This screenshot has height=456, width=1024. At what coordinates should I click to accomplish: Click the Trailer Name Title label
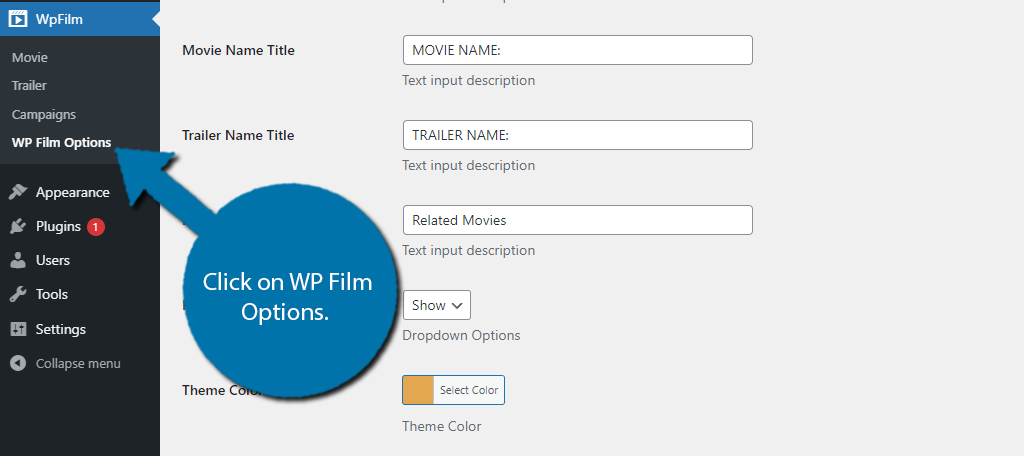(238, 135)
